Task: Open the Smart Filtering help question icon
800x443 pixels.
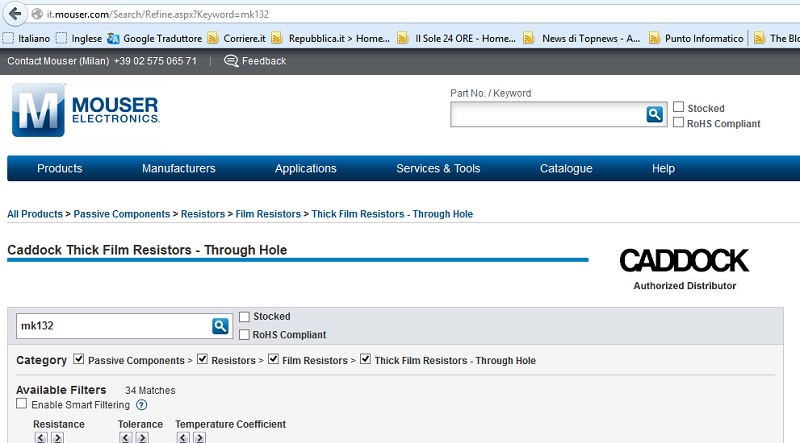Action: (141, 405)
